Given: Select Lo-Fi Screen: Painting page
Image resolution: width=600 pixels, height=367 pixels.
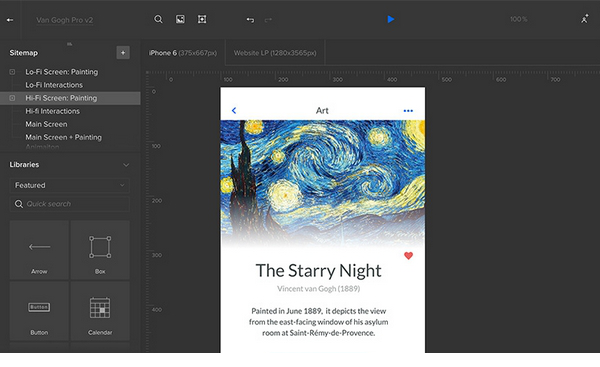Looking at the screenshot, I should tap(62, 72).
